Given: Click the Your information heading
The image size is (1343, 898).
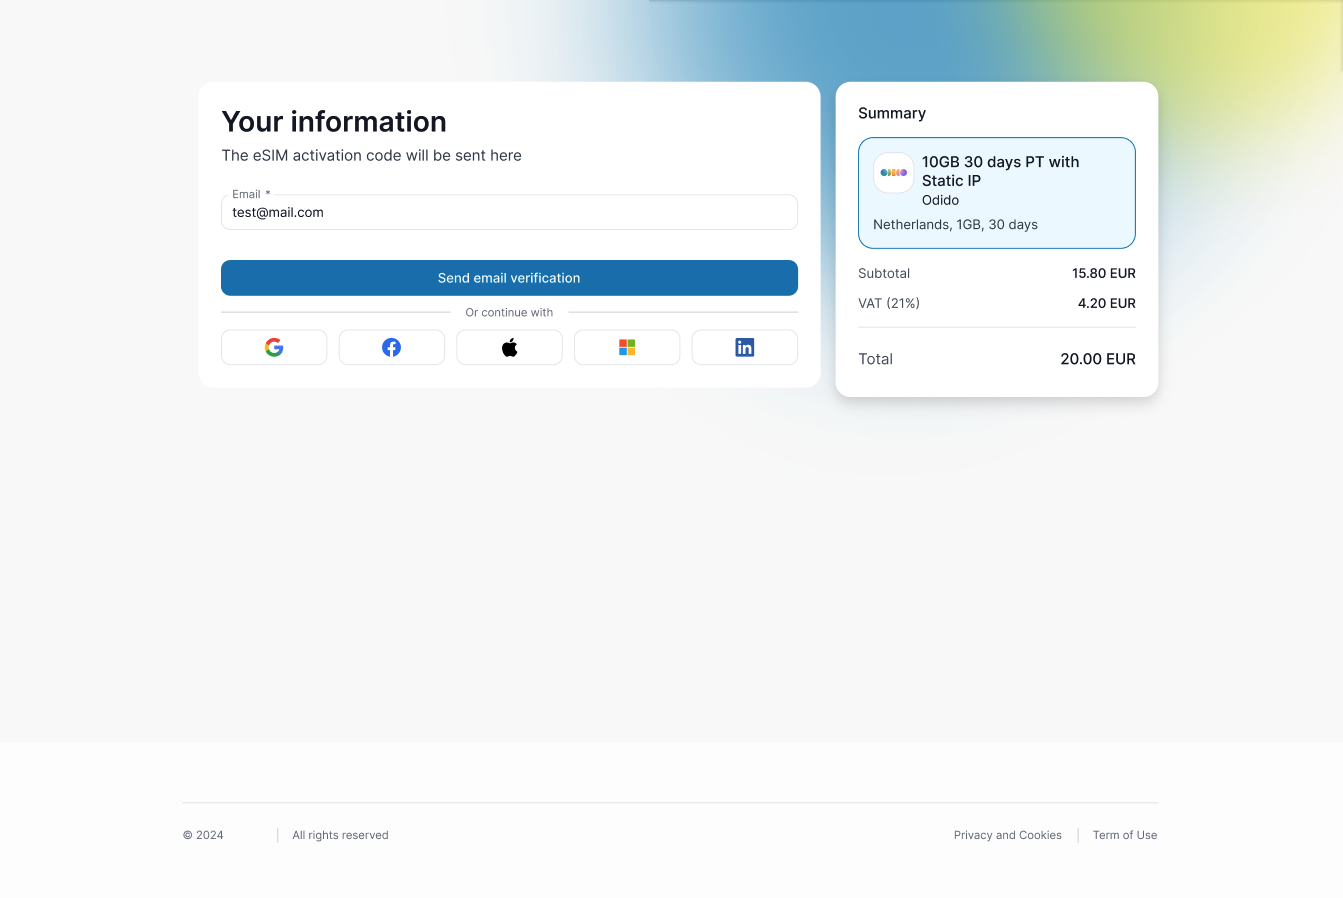Looking at the screenshot, I should point(334,122).
